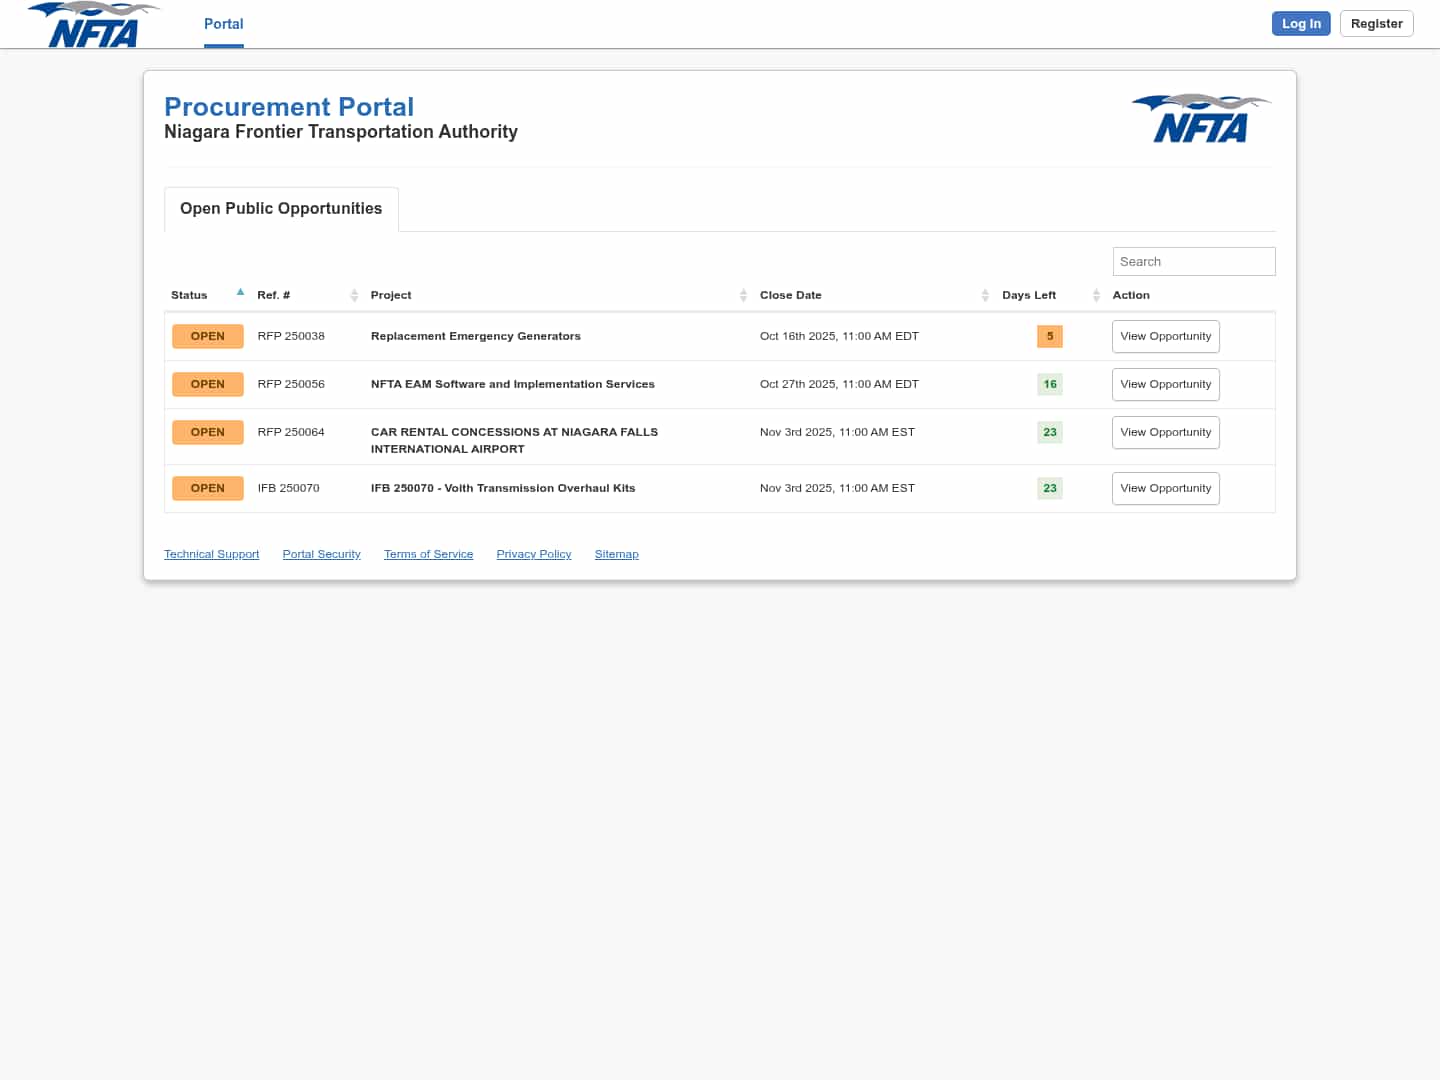Click the NFTA logo in top navbar

(x=93, y=25)
